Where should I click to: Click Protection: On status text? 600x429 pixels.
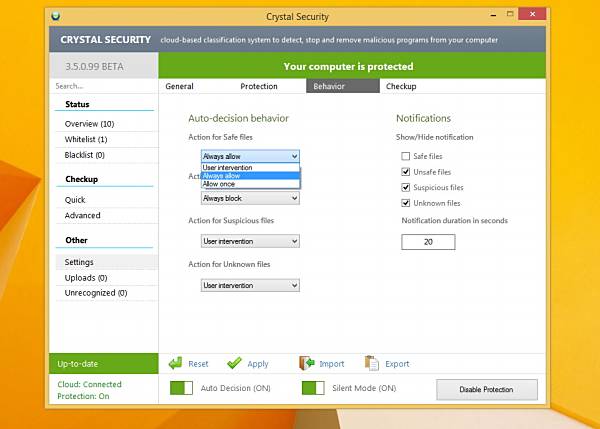(x=83, y=396)
